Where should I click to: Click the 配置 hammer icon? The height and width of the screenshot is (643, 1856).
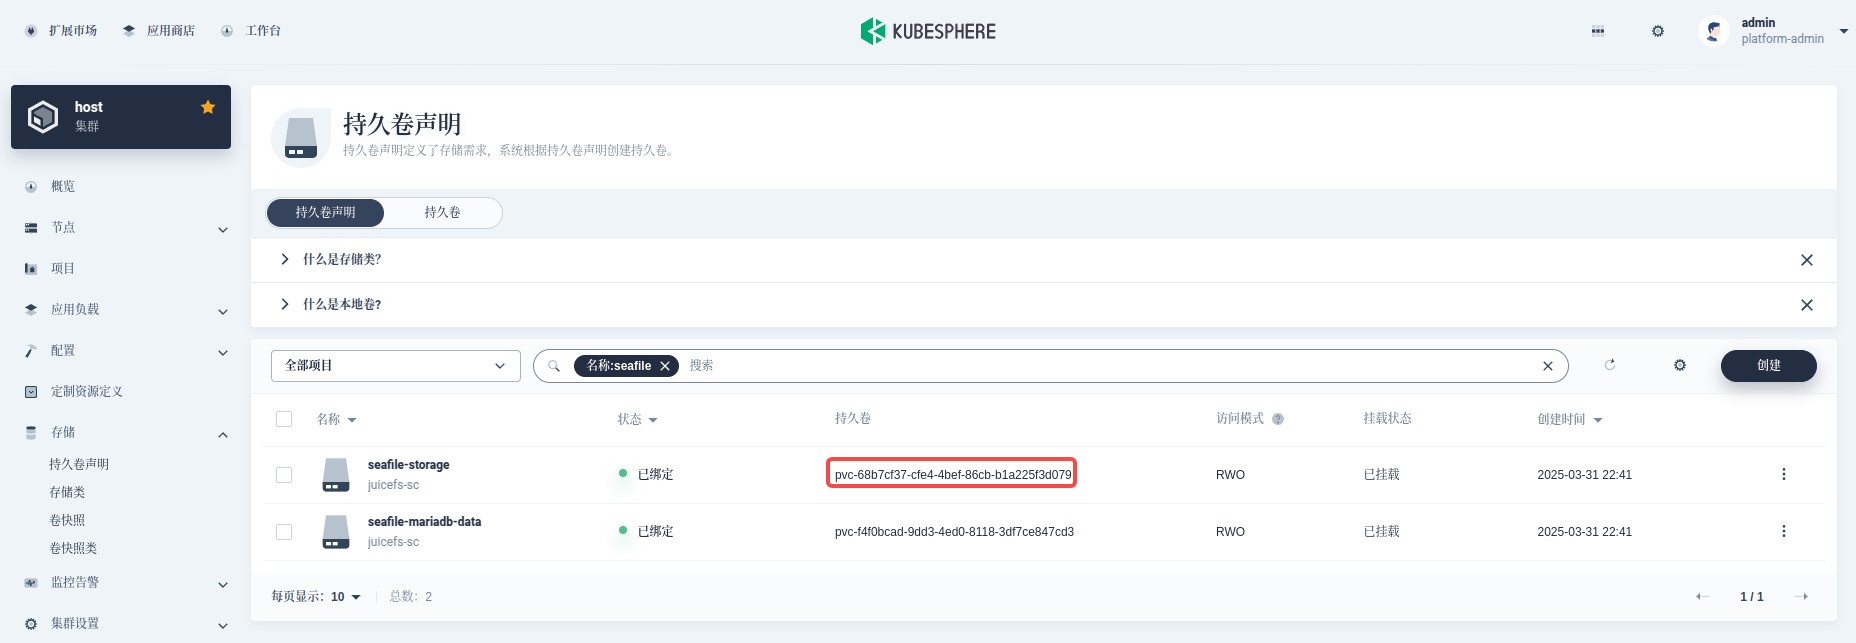tap(31, 351)
